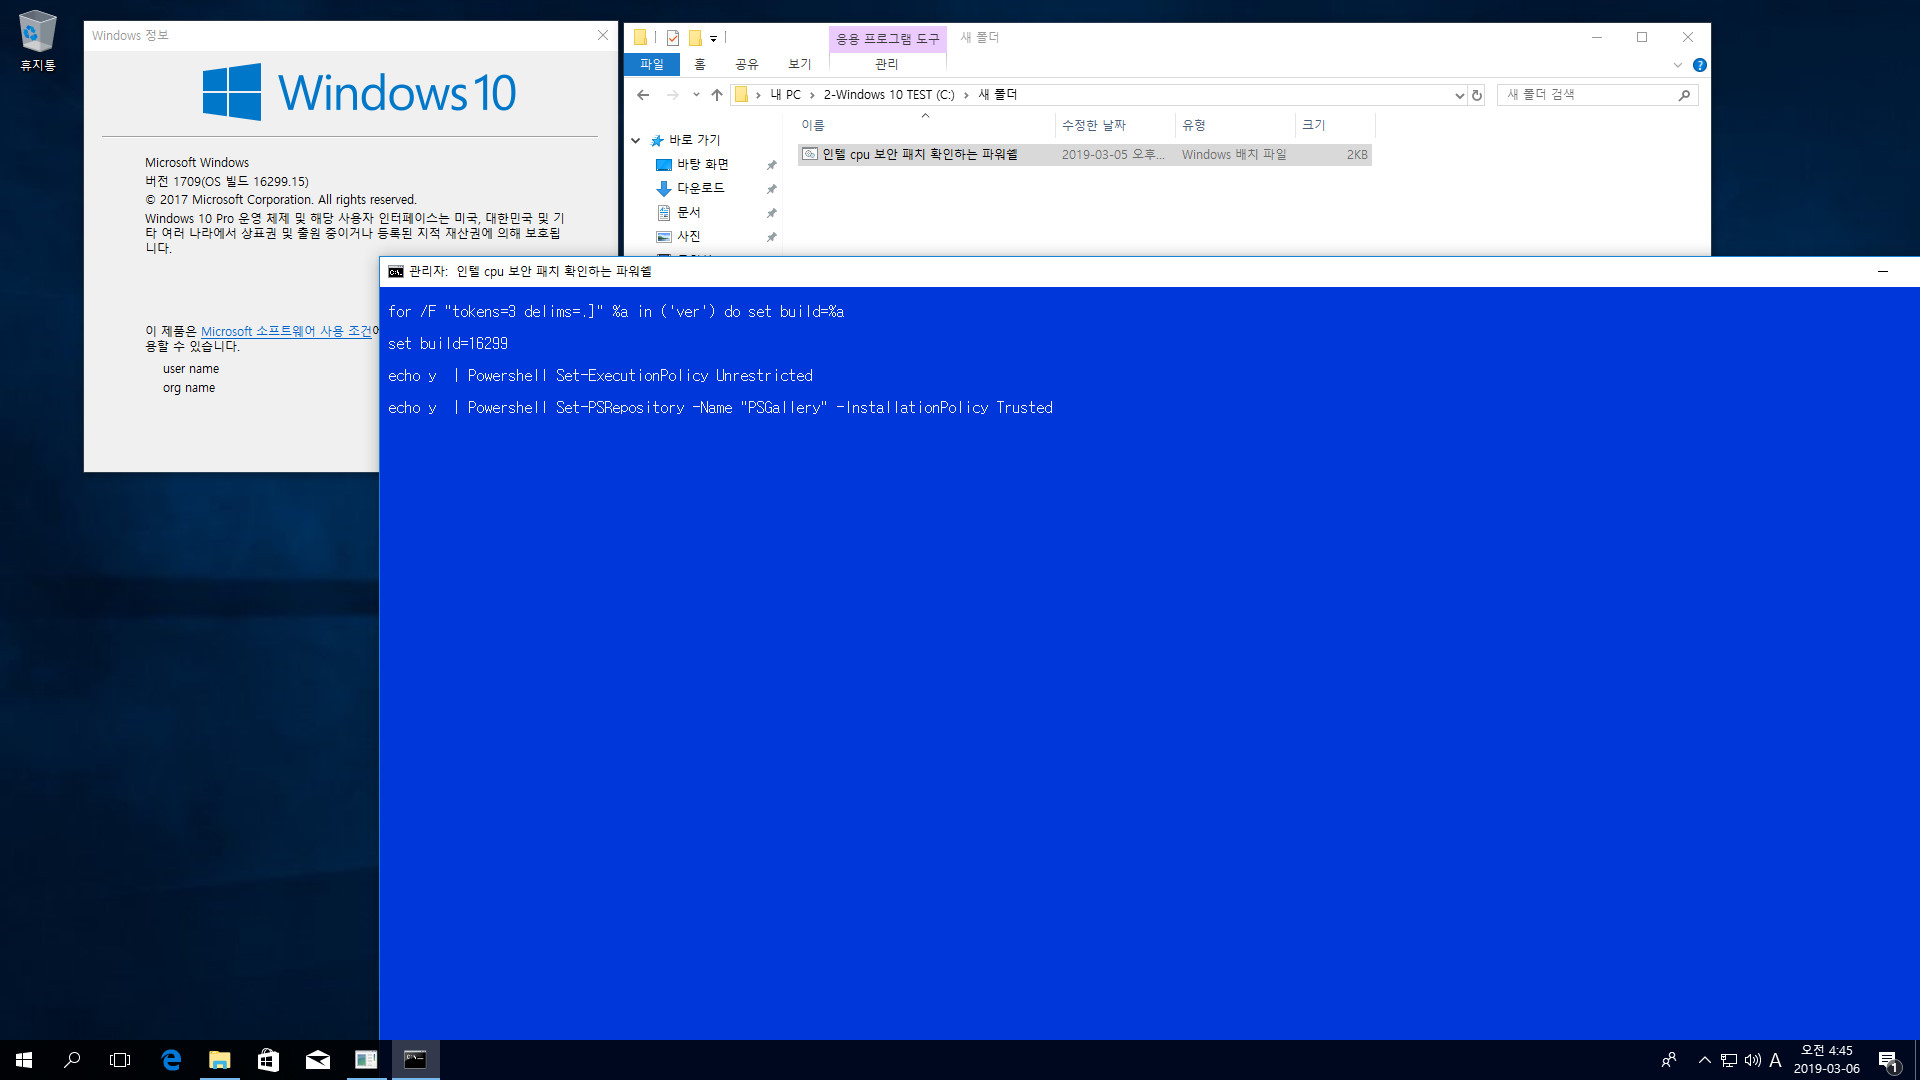Click the command prompt title bar icon
The height and width of the screenshot is (1080, 1920).
coord(396,272)
